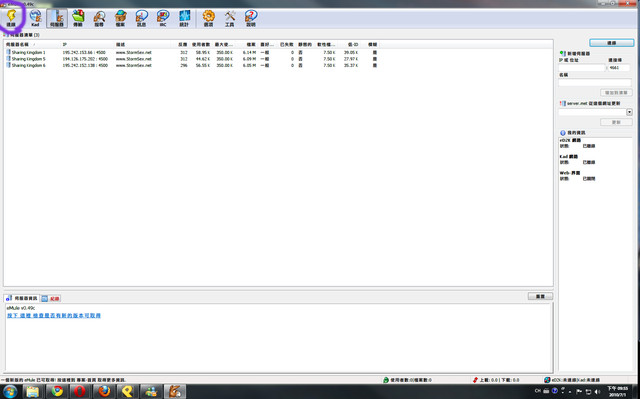Click the new server icon with green dot
The width and height of the screenshot is (640, 399).
tap(563, 53)
